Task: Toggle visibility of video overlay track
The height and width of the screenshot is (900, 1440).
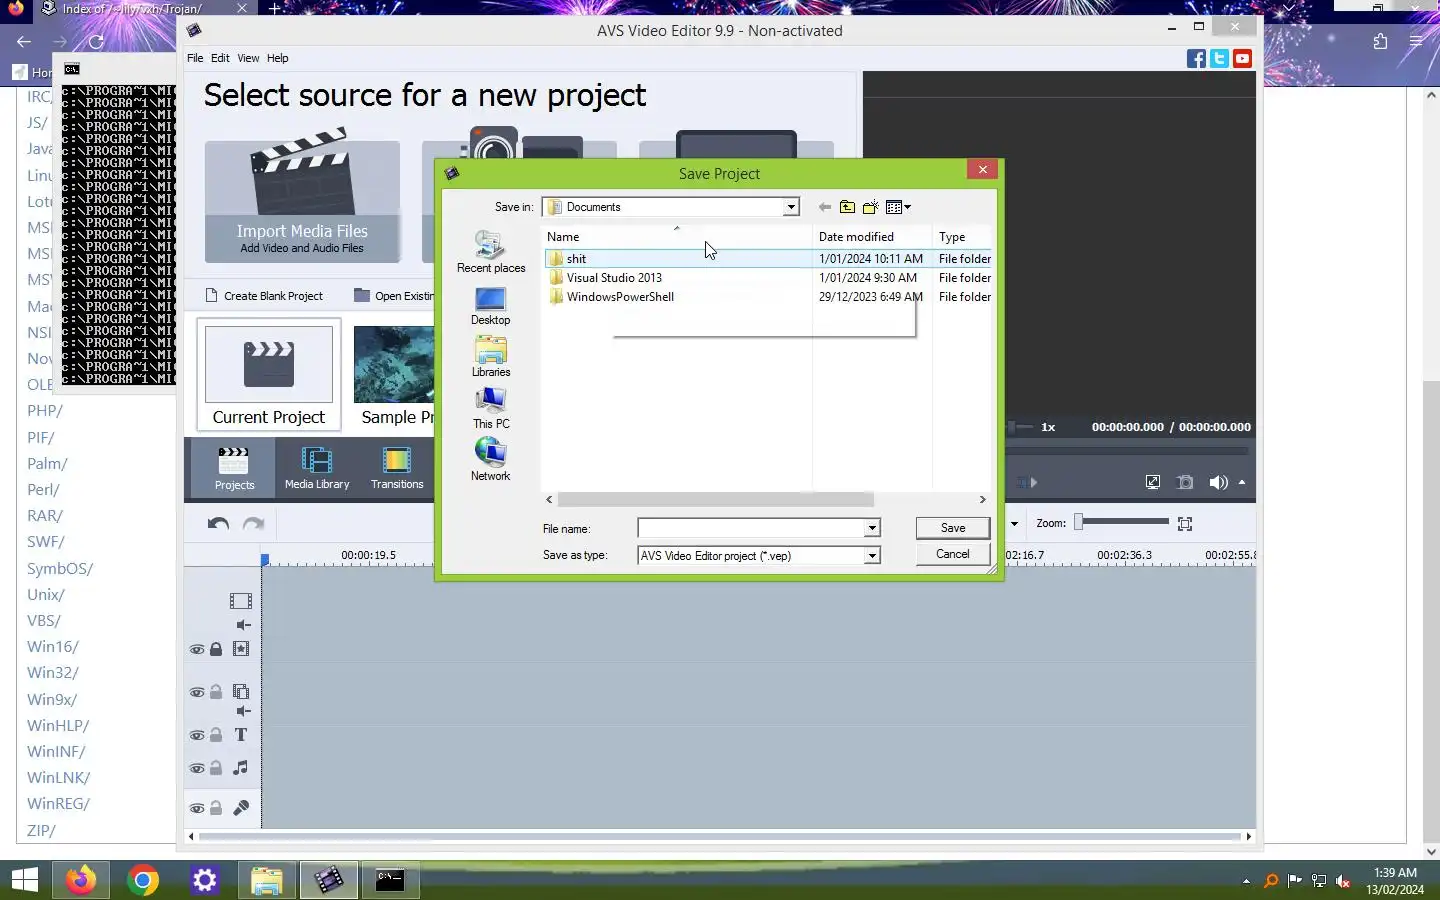Action: (197, 692)
